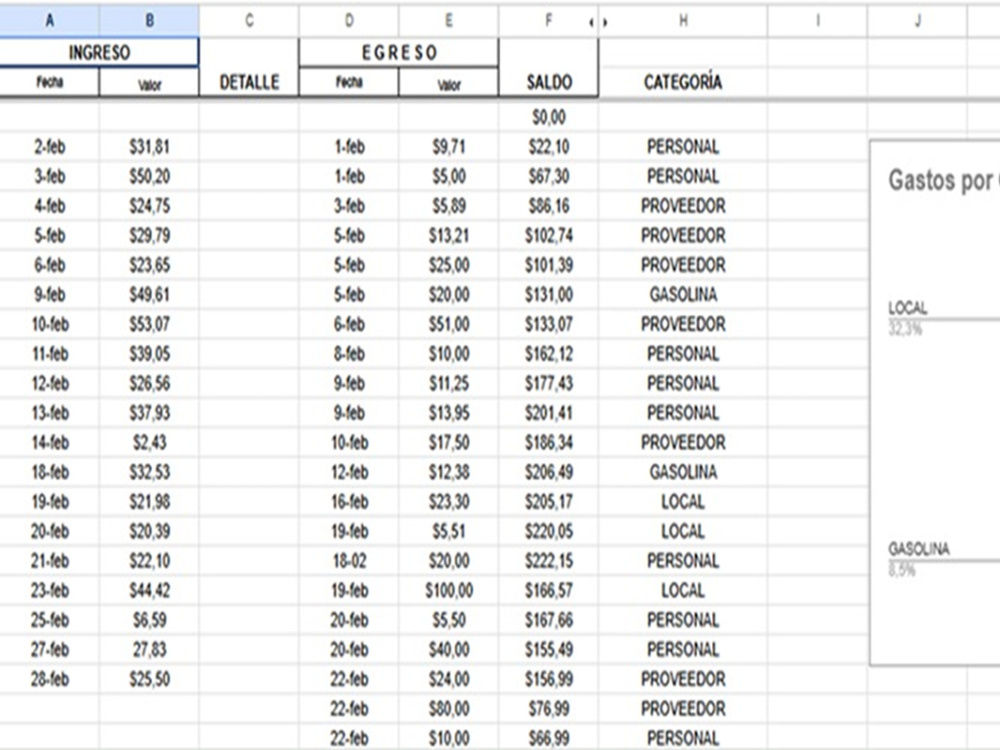Select ingreso value $24,75
This screenshot has height=750, width=1000.
149,206
